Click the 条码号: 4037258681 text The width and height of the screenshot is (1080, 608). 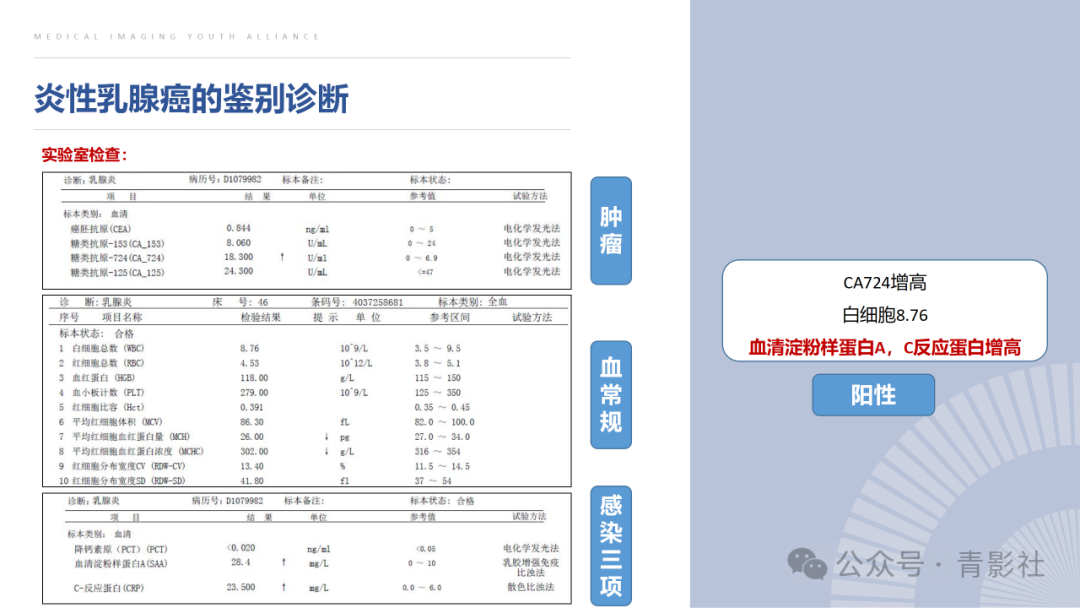[357, 302]
